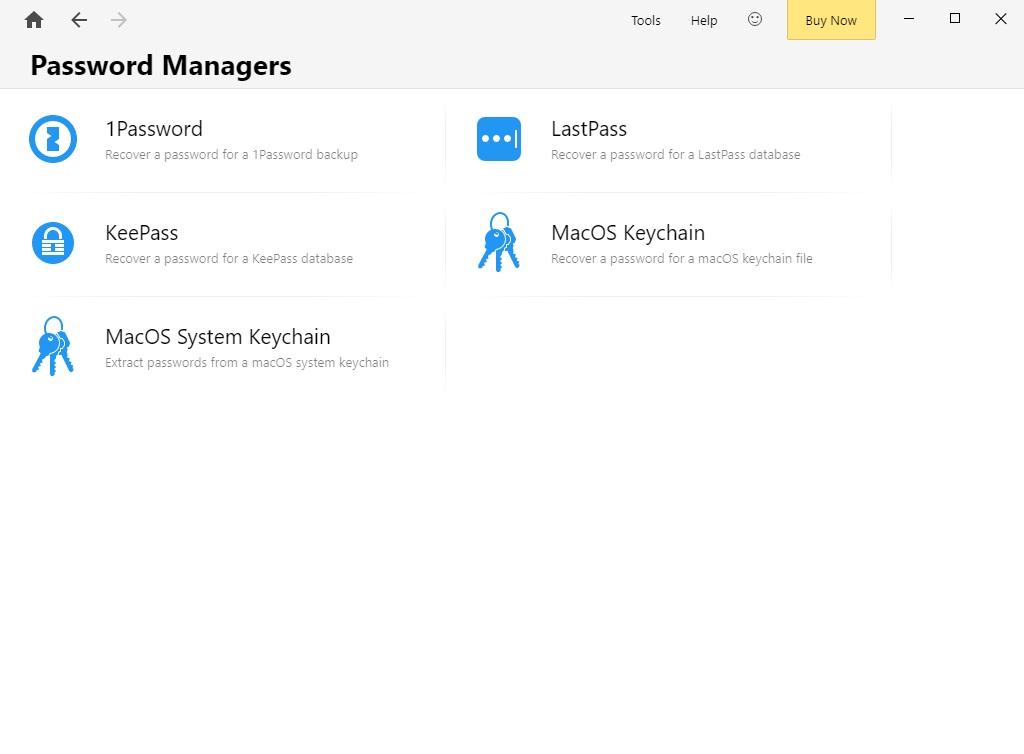Minimize the application window
This screenshot has width=1024, height=754.
coord(908,19)
